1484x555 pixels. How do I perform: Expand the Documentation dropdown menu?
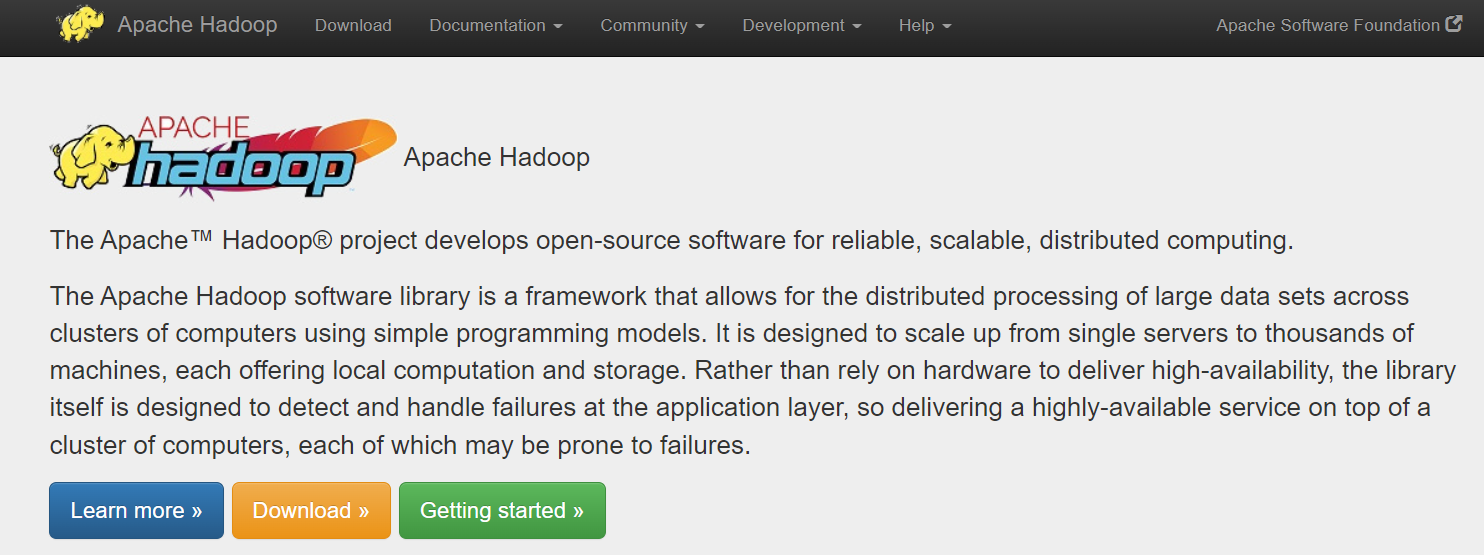click(496, 25)
